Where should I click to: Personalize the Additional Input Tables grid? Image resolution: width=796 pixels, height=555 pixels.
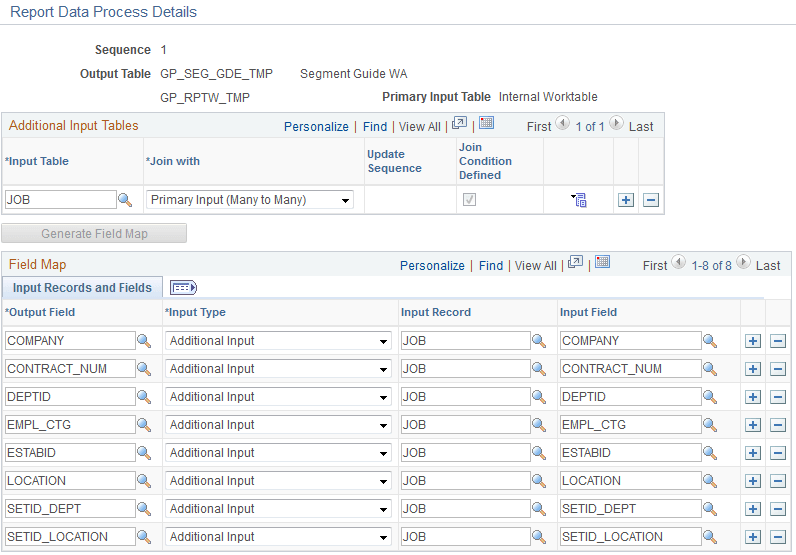(316, 126)
